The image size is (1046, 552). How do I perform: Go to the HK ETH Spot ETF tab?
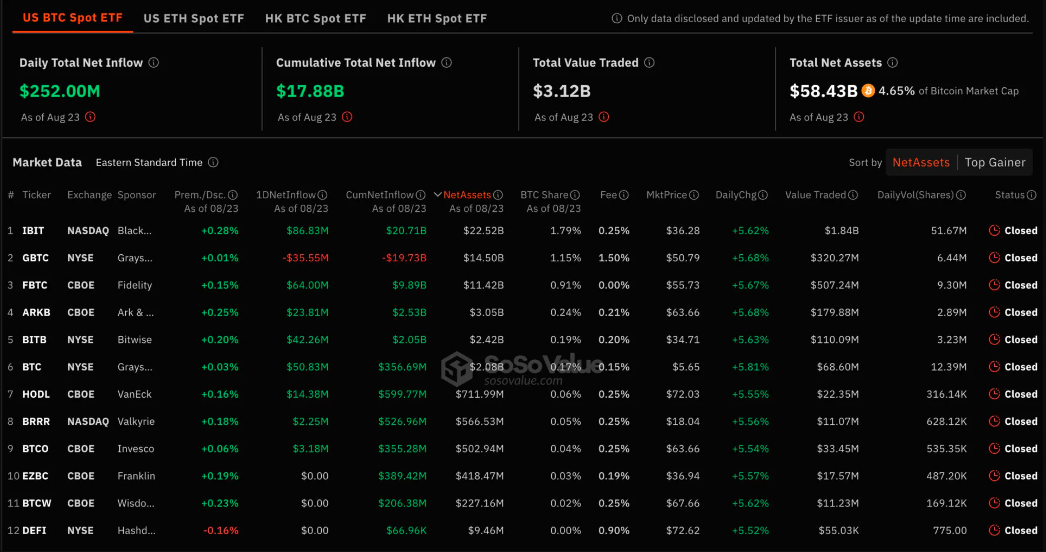point(437,18)
